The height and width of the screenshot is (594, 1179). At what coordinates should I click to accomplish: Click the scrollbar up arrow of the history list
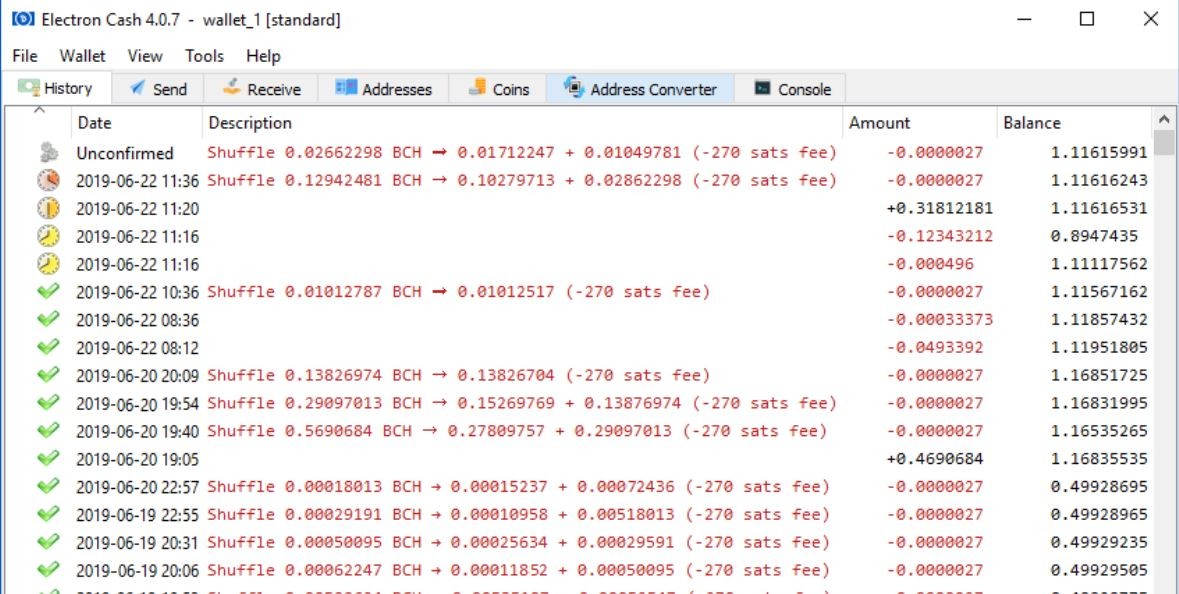point(1163,119)
